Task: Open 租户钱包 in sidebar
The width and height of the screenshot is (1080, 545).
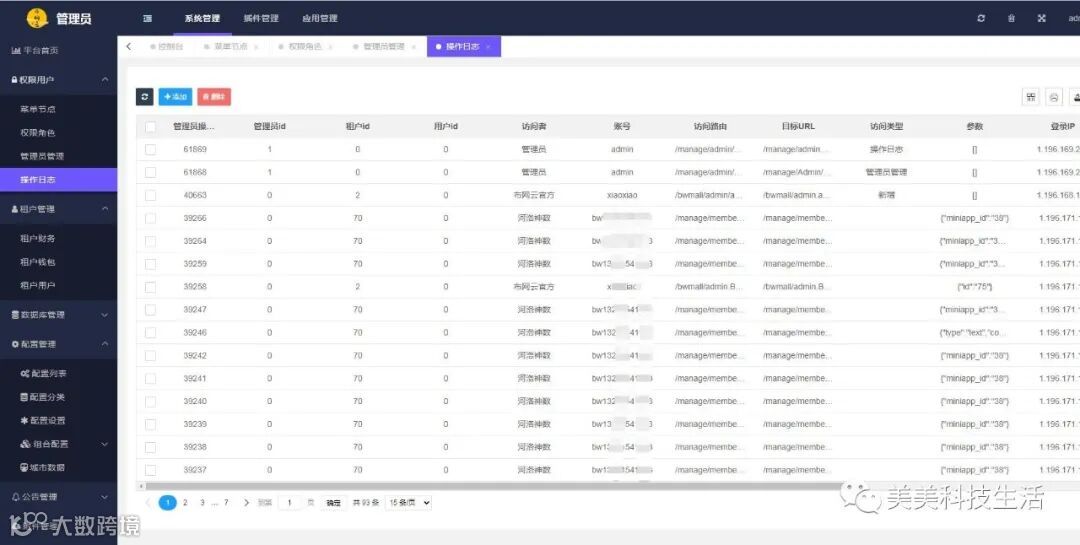Action: click(x=38, y=262)
